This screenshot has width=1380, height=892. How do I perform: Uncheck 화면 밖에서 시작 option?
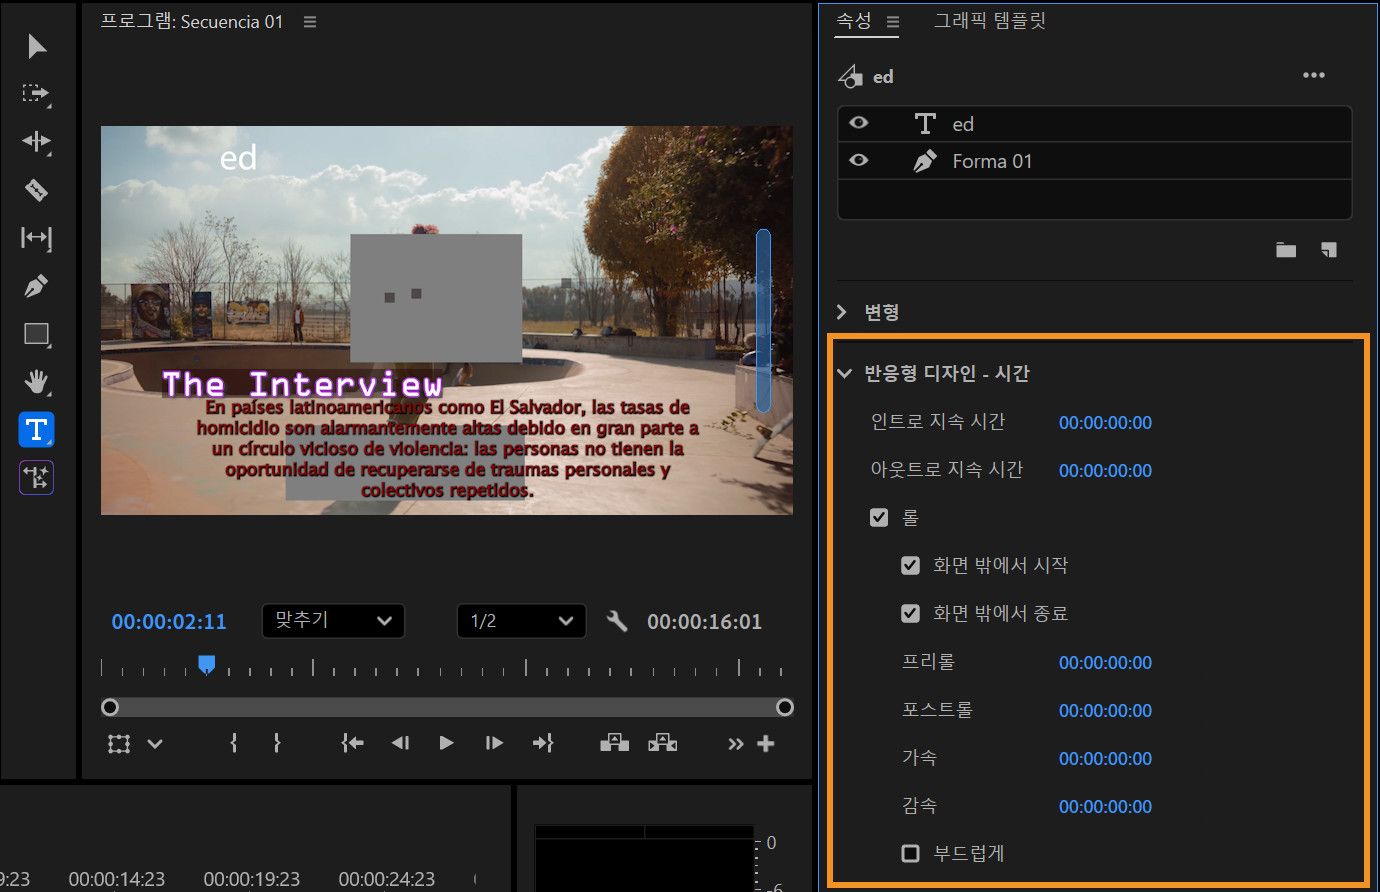point(910,565)
